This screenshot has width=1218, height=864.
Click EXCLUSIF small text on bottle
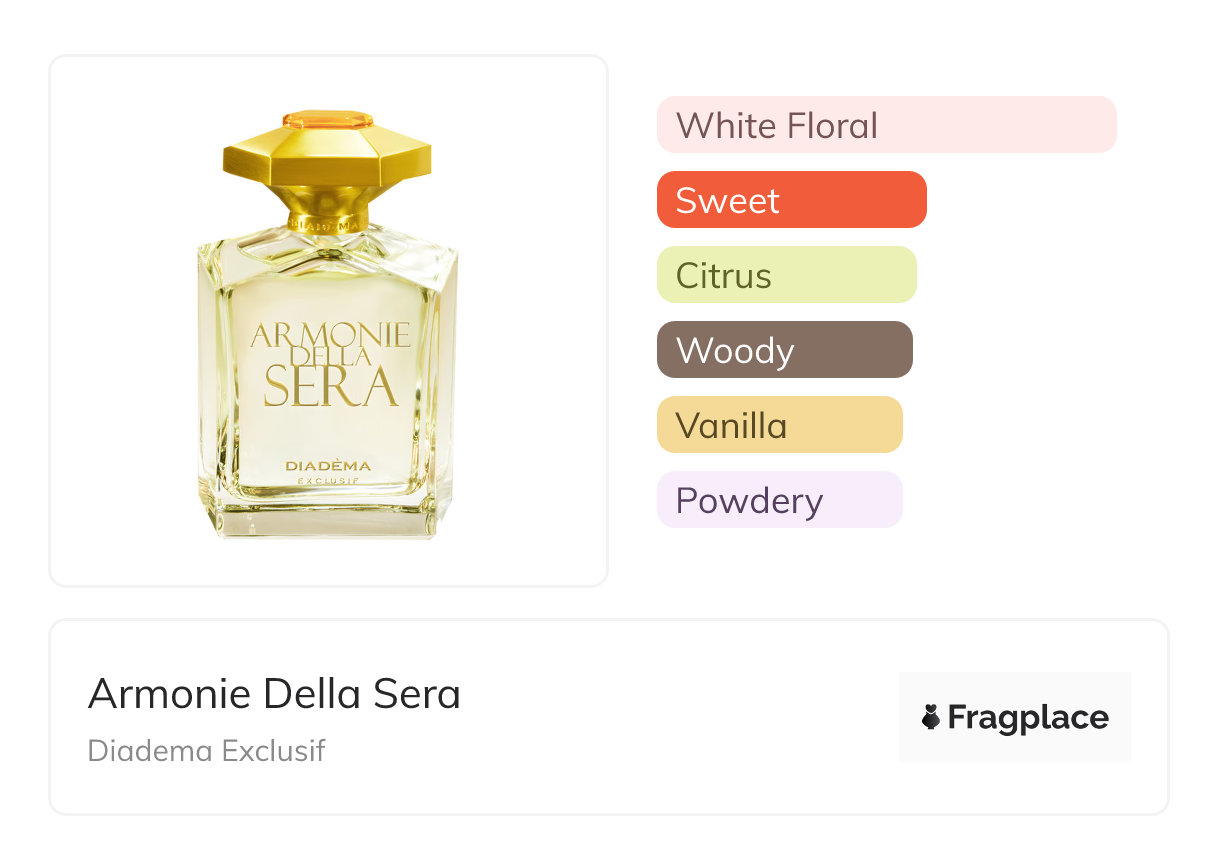tap(328, 481)
